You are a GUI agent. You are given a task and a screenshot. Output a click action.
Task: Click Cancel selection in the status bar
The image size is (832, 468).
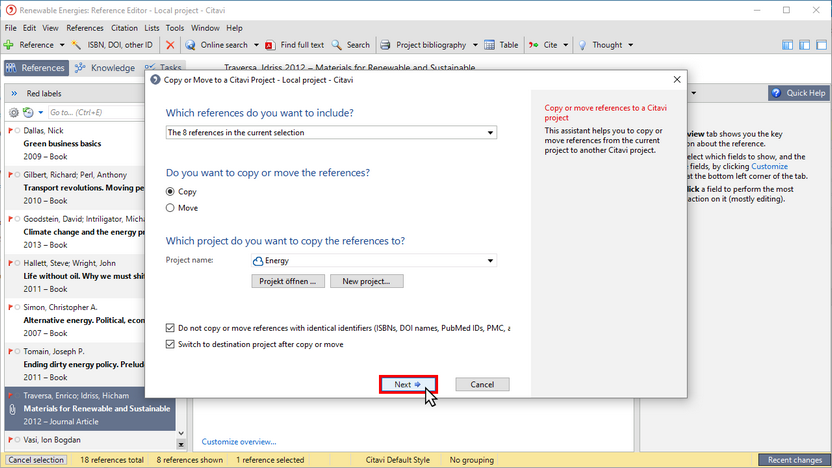tap(36, 460)
